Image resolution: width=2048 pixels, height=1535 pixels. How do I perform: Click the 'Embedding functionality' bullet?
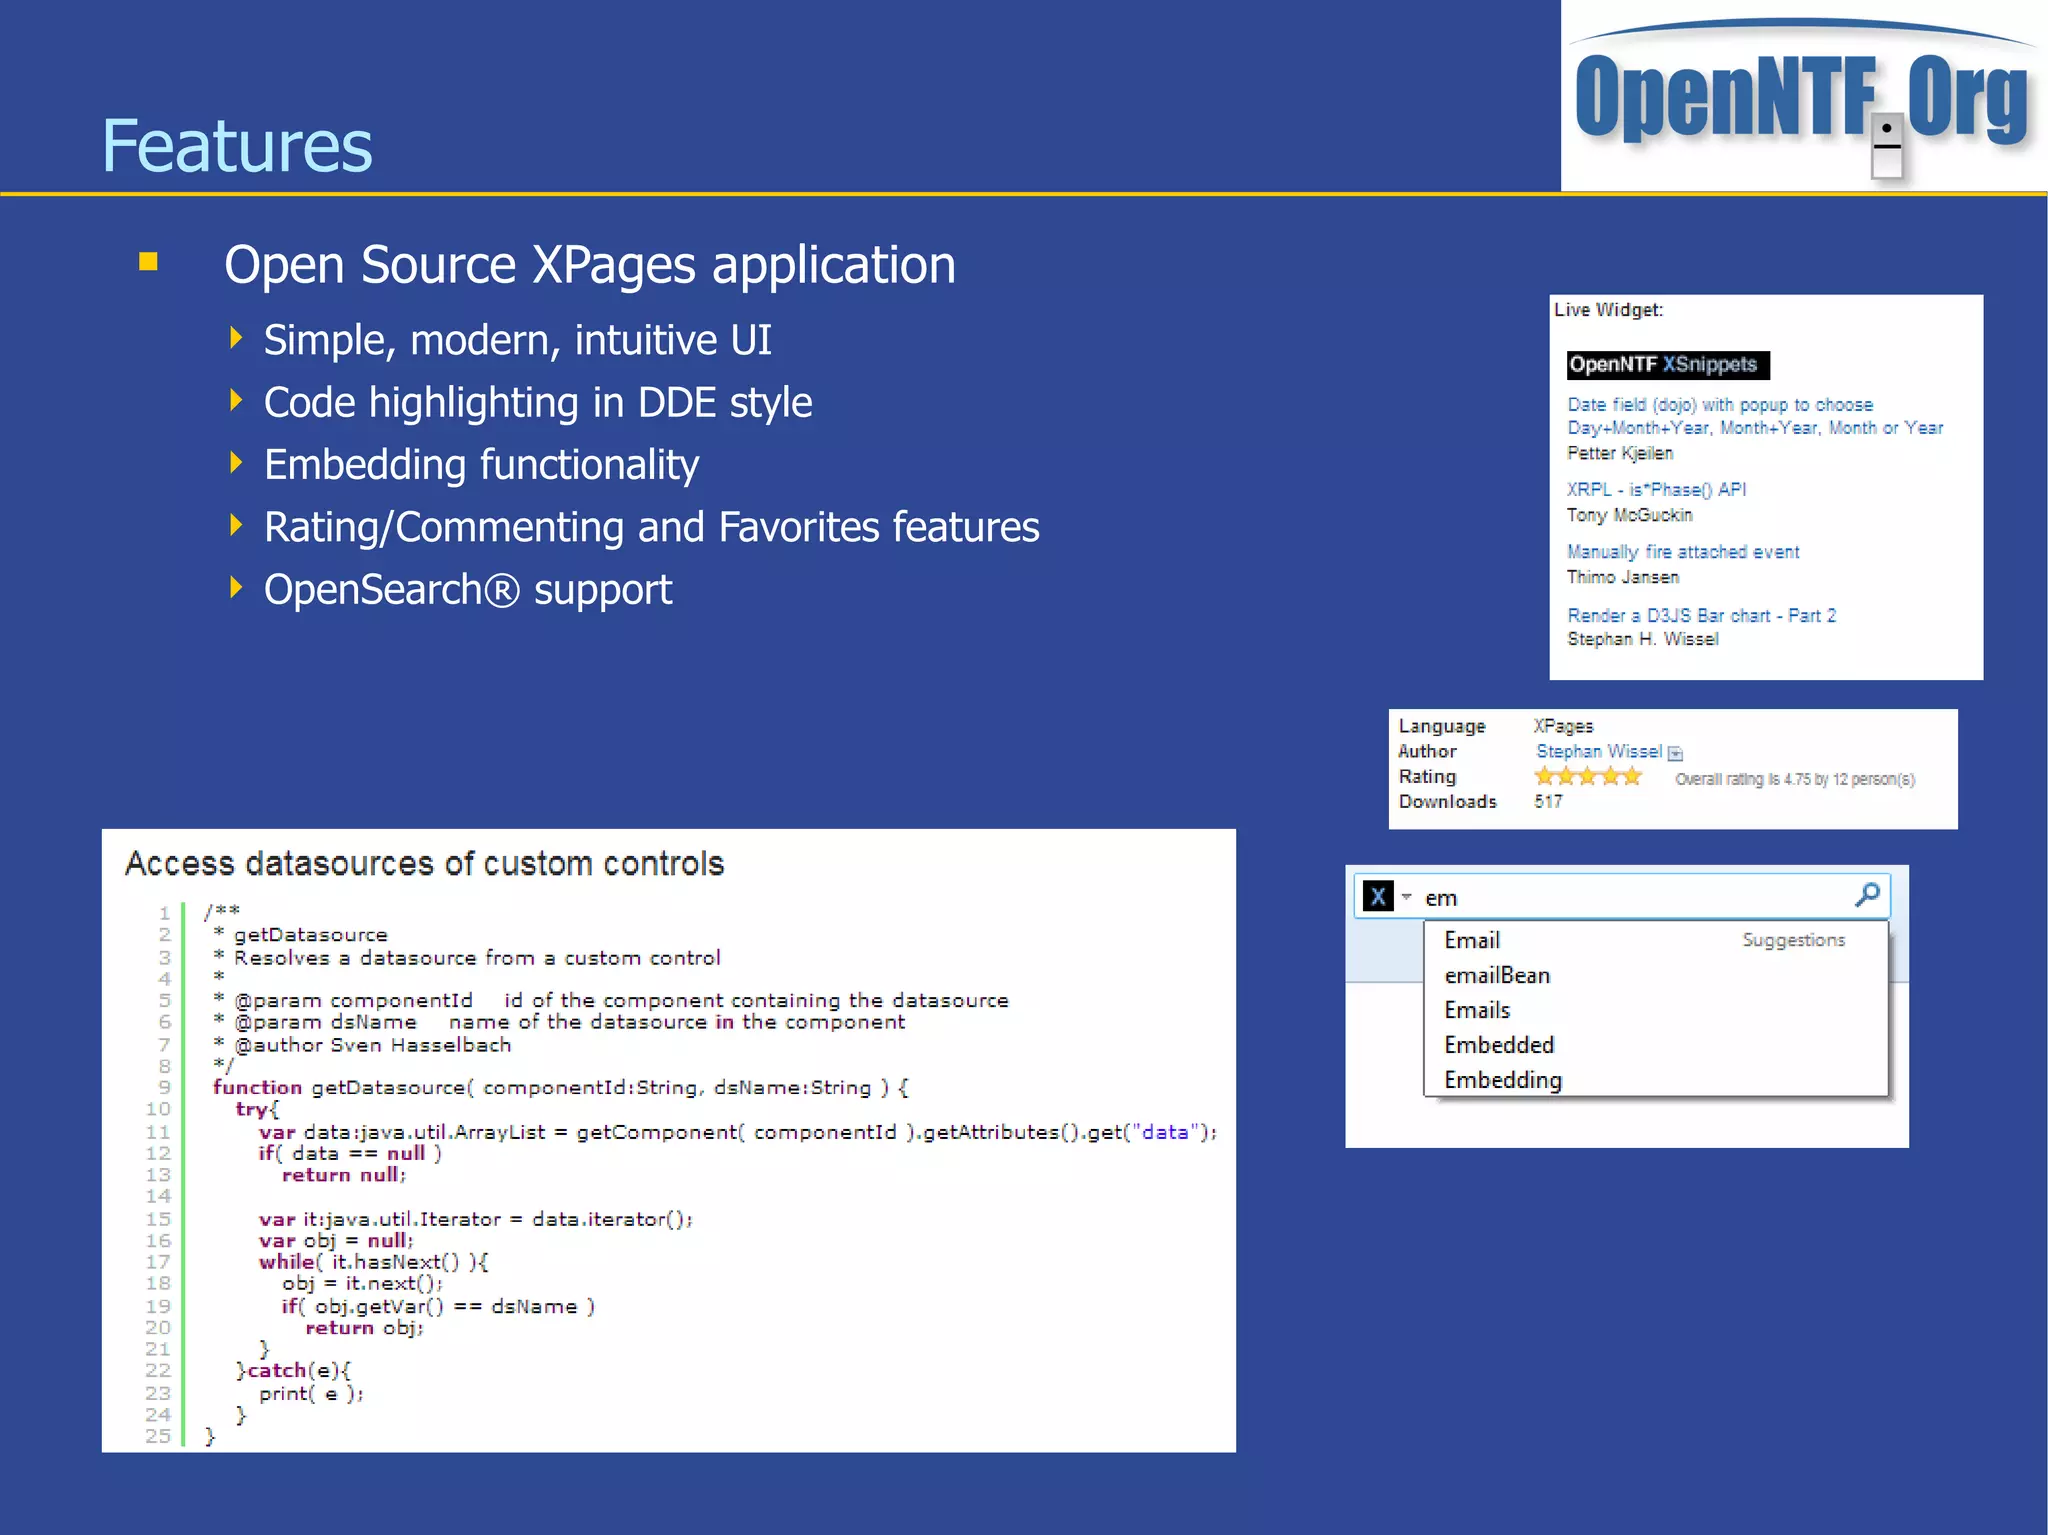click(x=481, y=465)
